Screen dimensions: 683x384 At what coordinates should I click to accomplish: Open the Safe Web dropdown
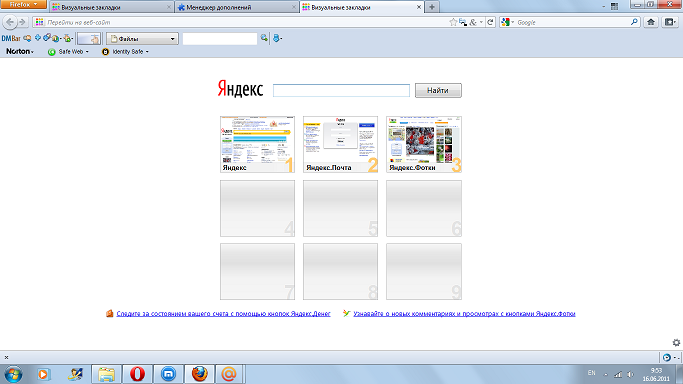pyautogui.click(x=69, y=52)
